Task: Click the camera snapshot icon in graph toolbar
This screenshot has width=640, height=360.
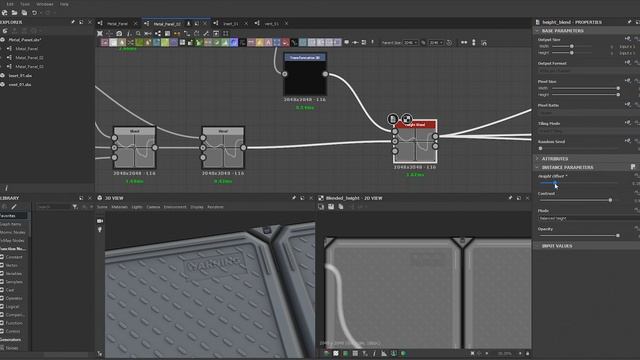Action: [x=119, y=33]
